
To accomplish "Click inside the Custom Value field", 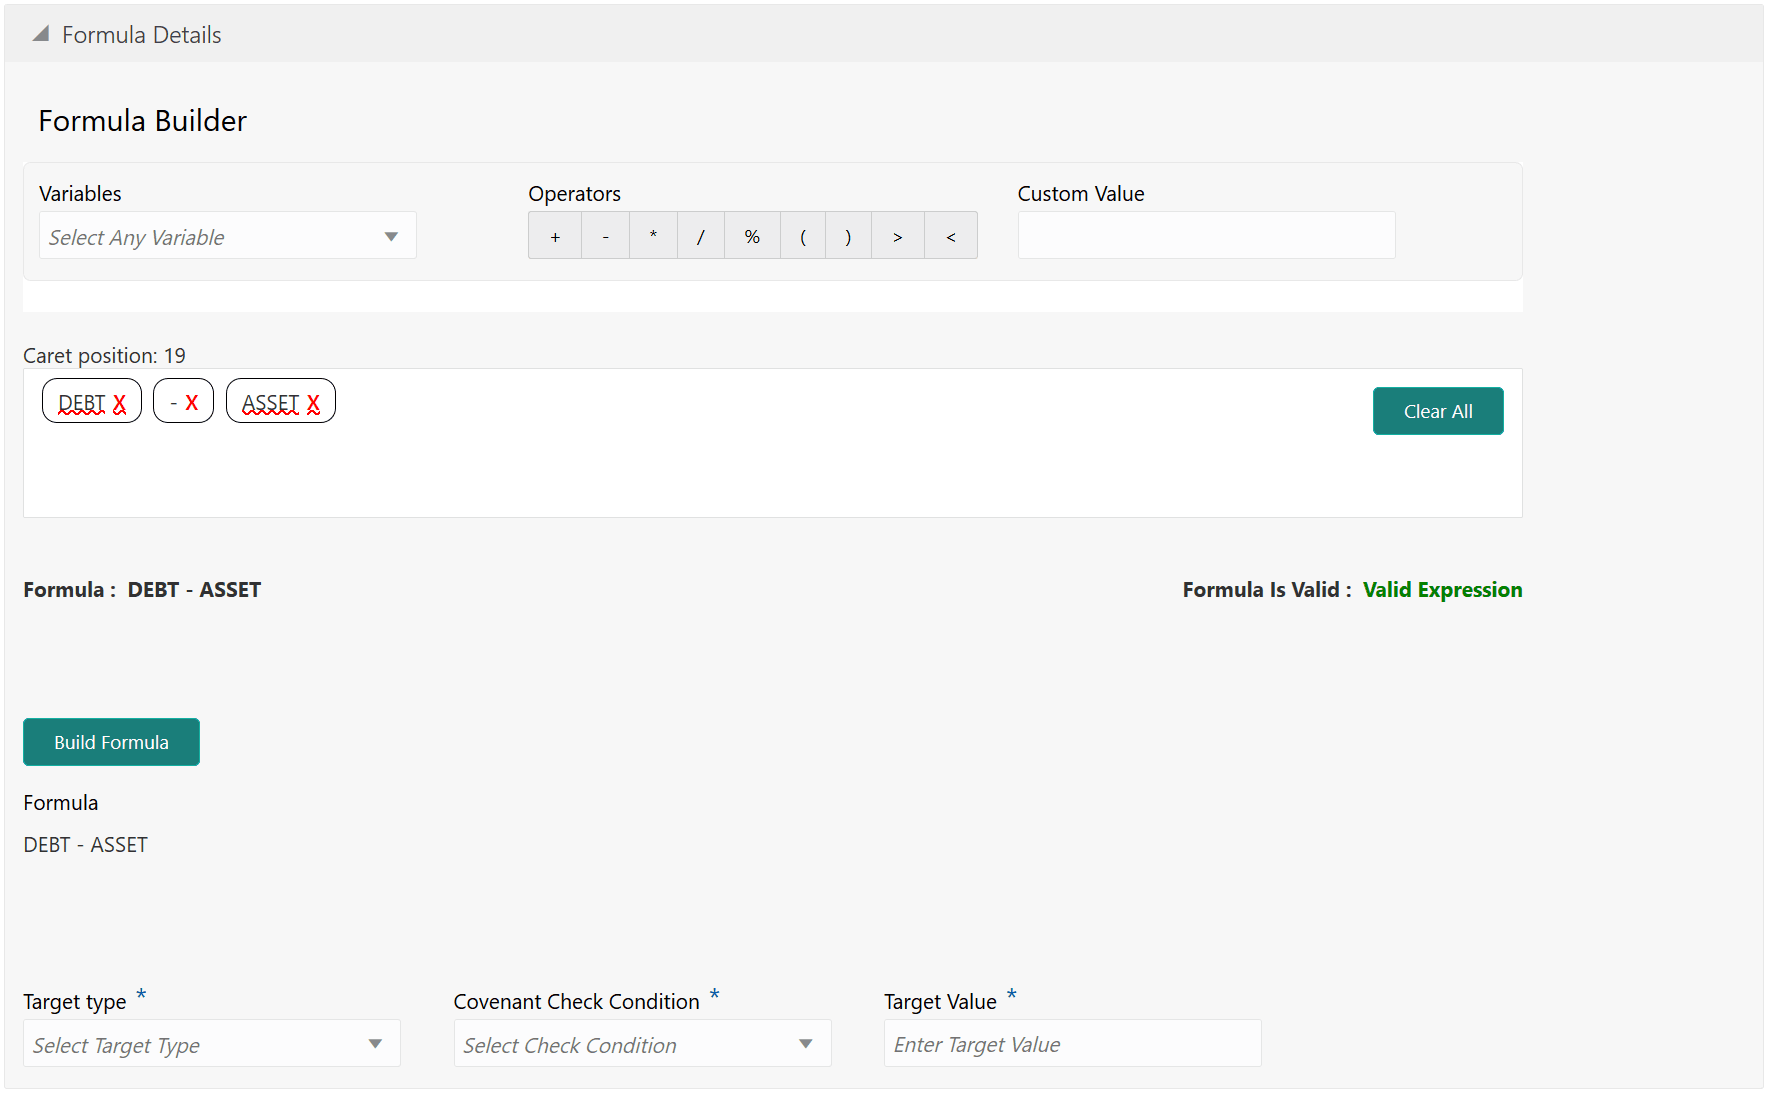I will click(x=1205, y=235).
